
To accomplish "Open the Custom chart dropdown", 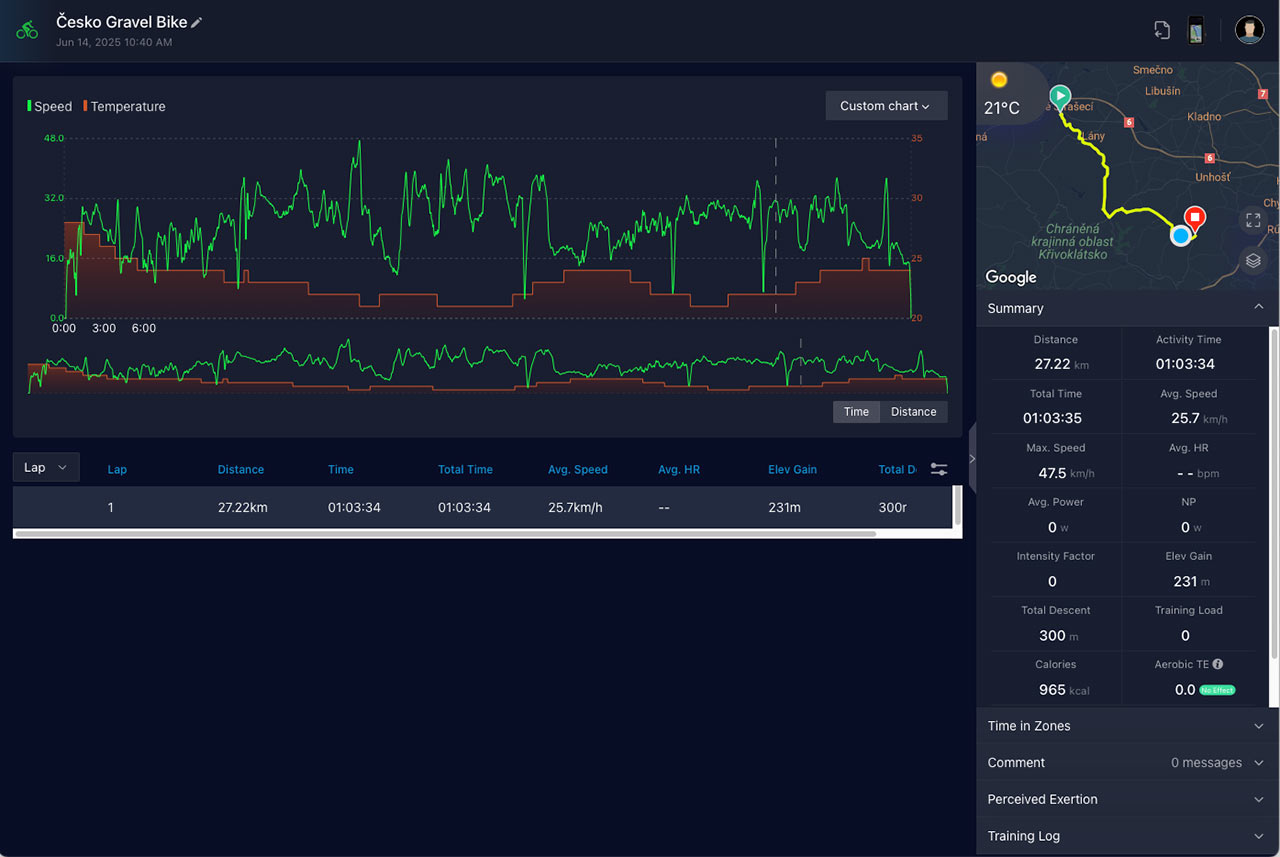I will (885, 106).
